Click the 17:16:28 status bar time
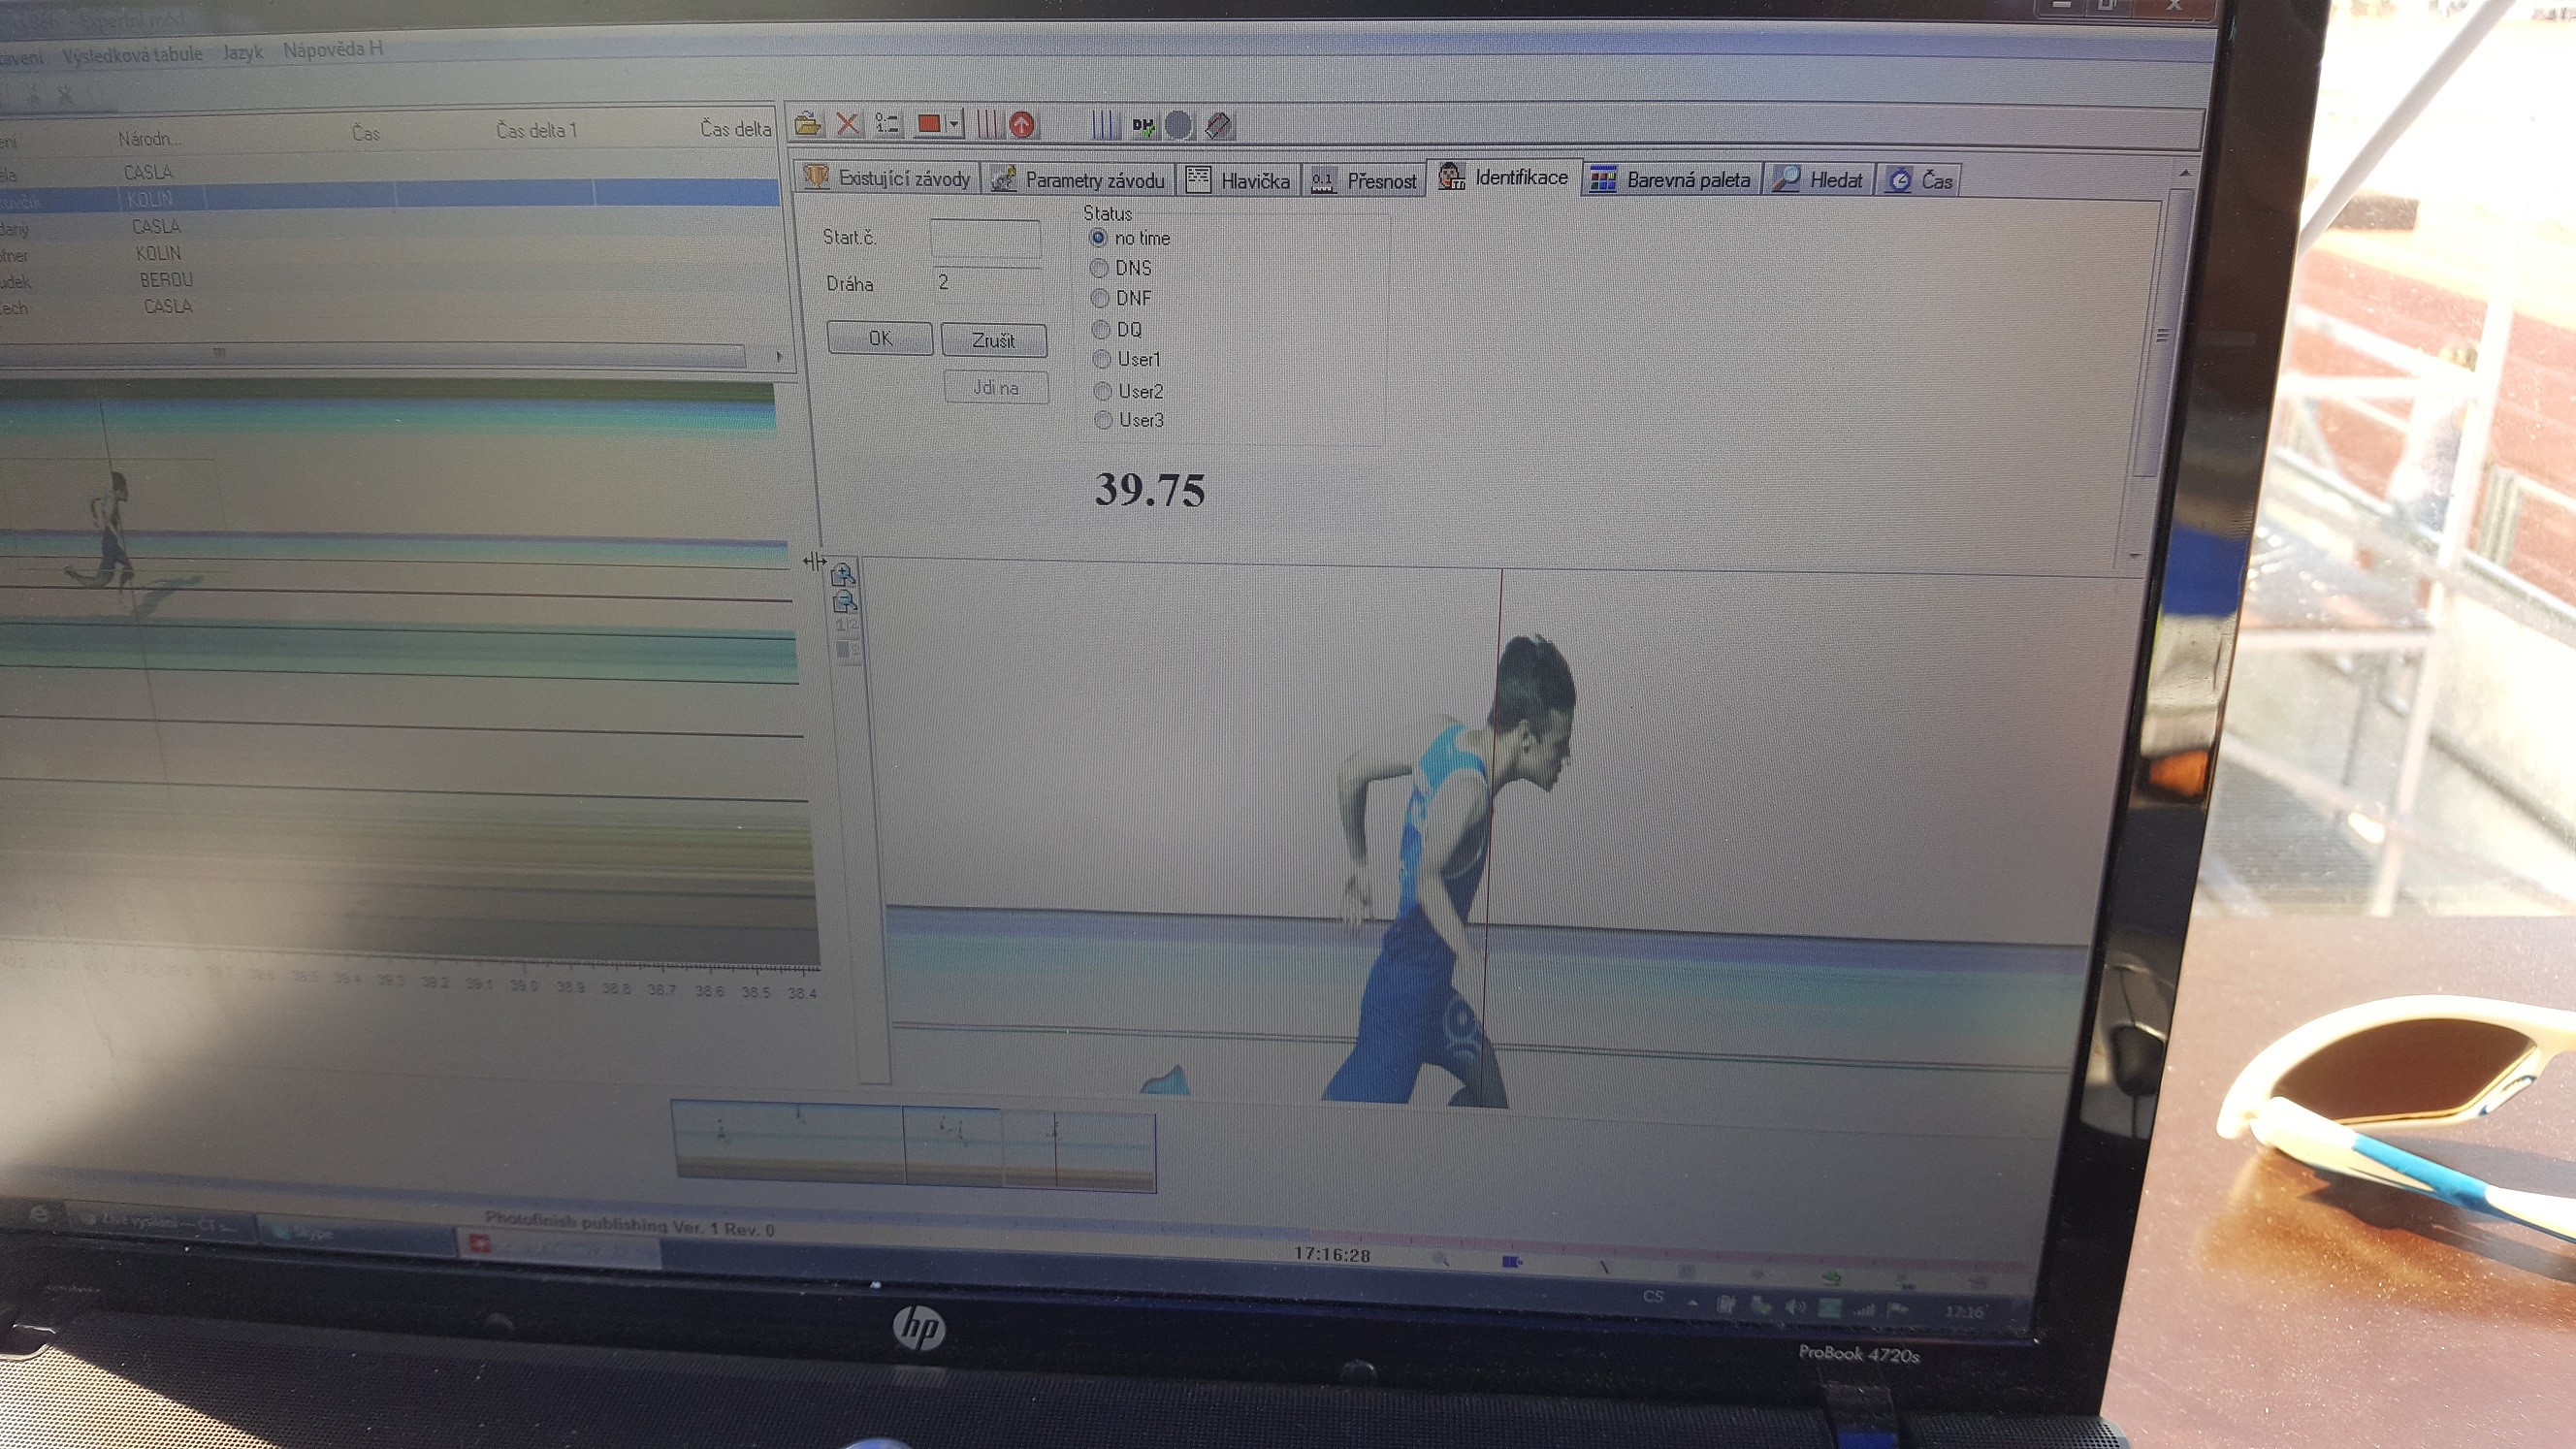 (1332, 1254)
